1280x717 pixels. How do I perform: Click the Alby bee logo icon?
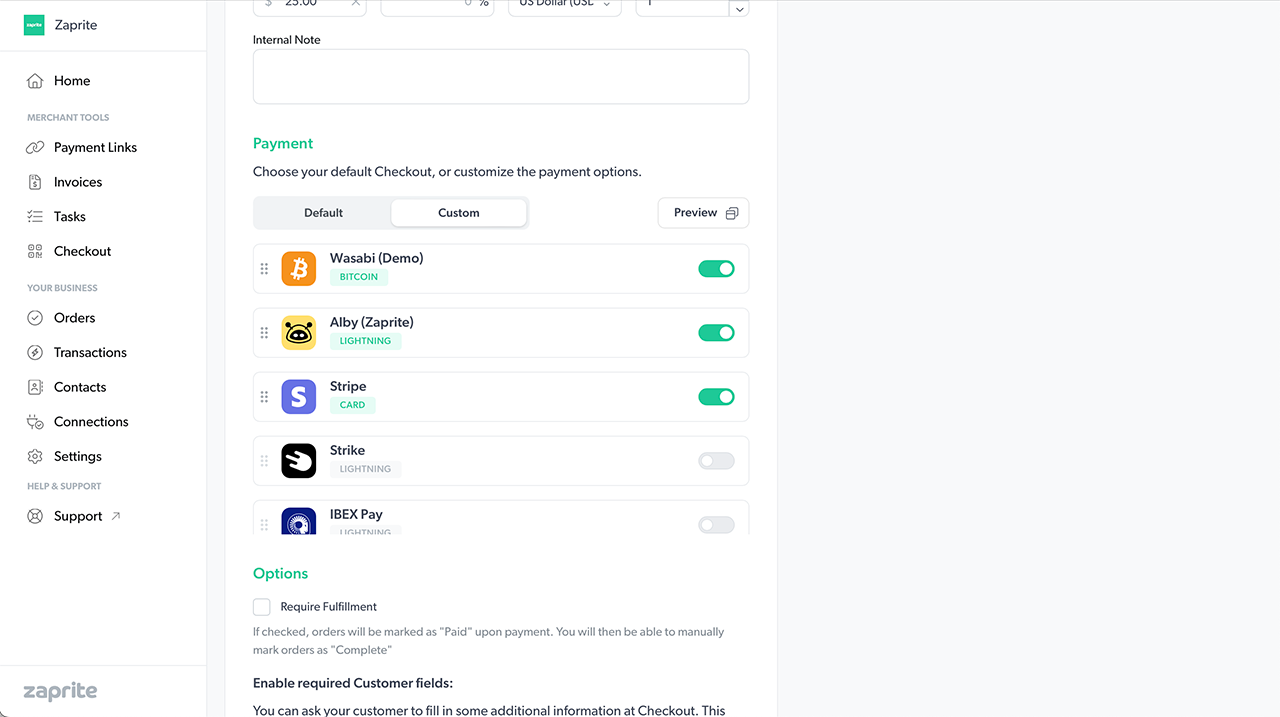[298, 333]
